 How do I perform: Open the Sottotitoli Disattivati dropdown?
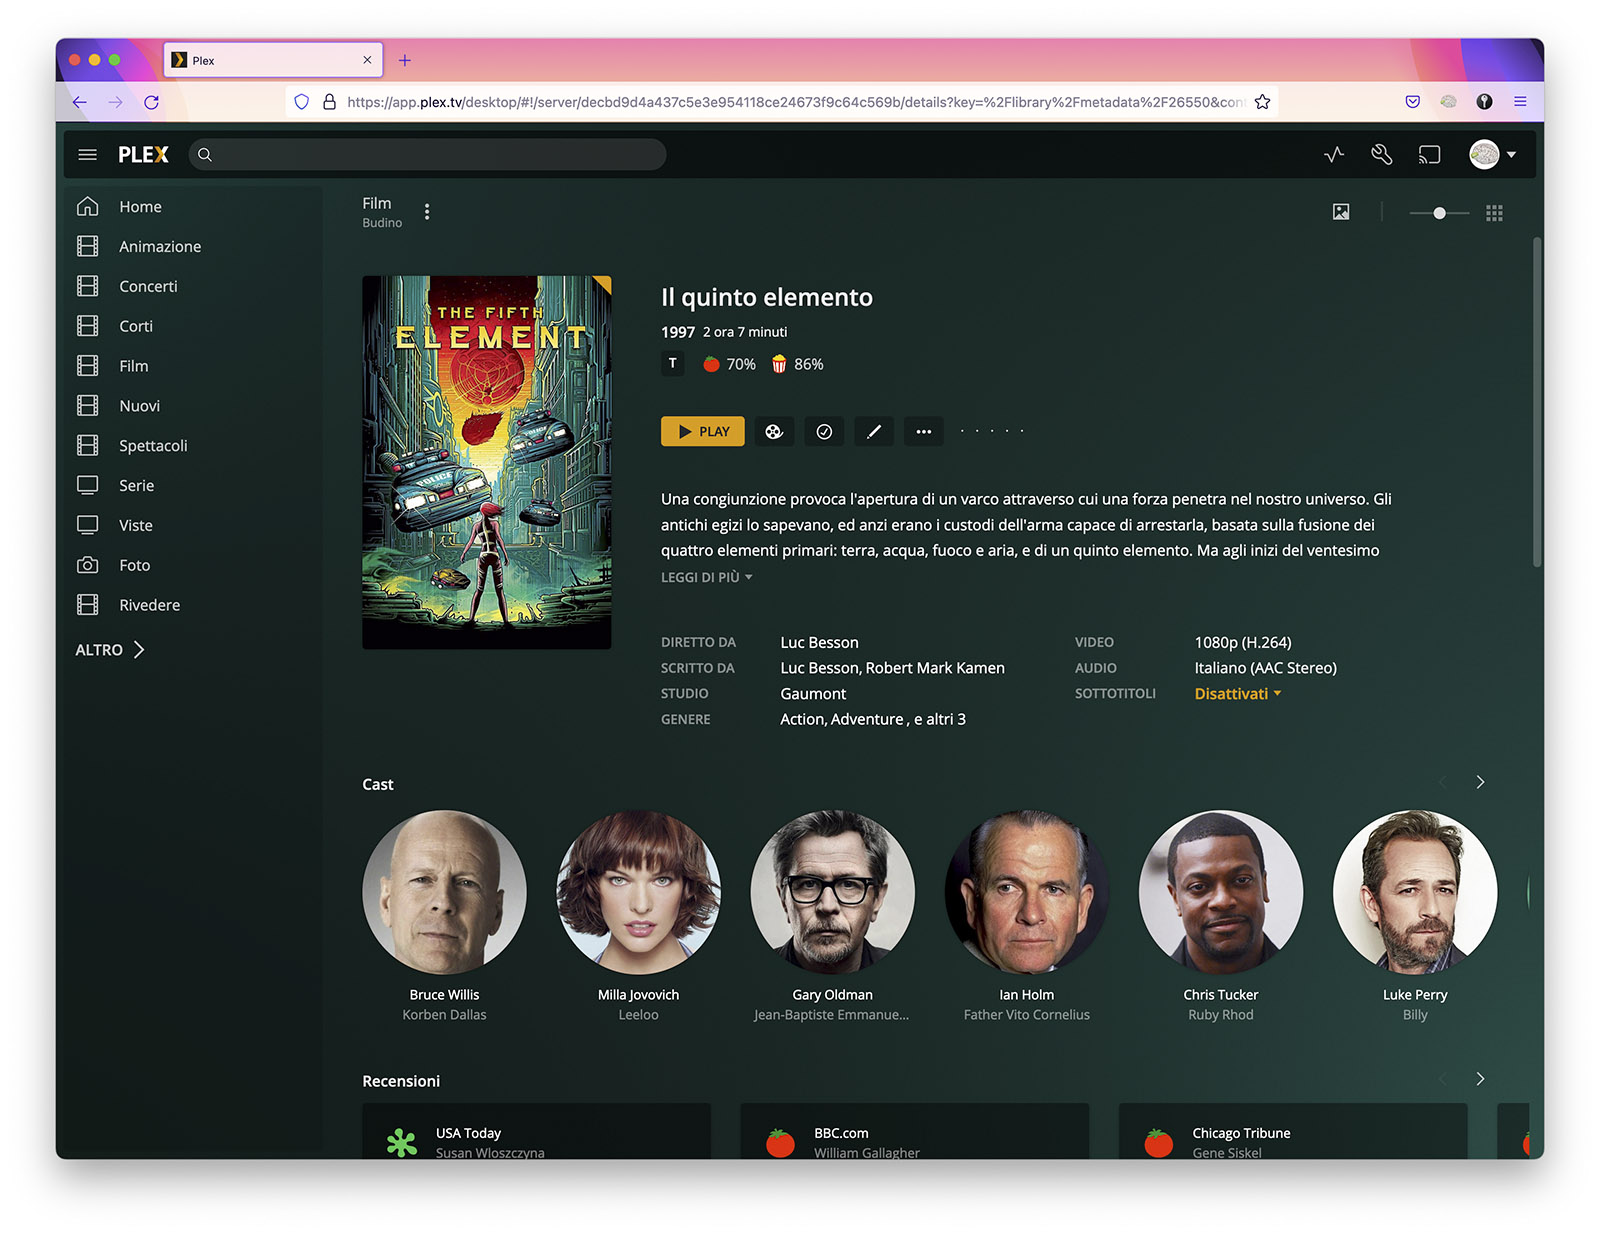coord(1238,694)
